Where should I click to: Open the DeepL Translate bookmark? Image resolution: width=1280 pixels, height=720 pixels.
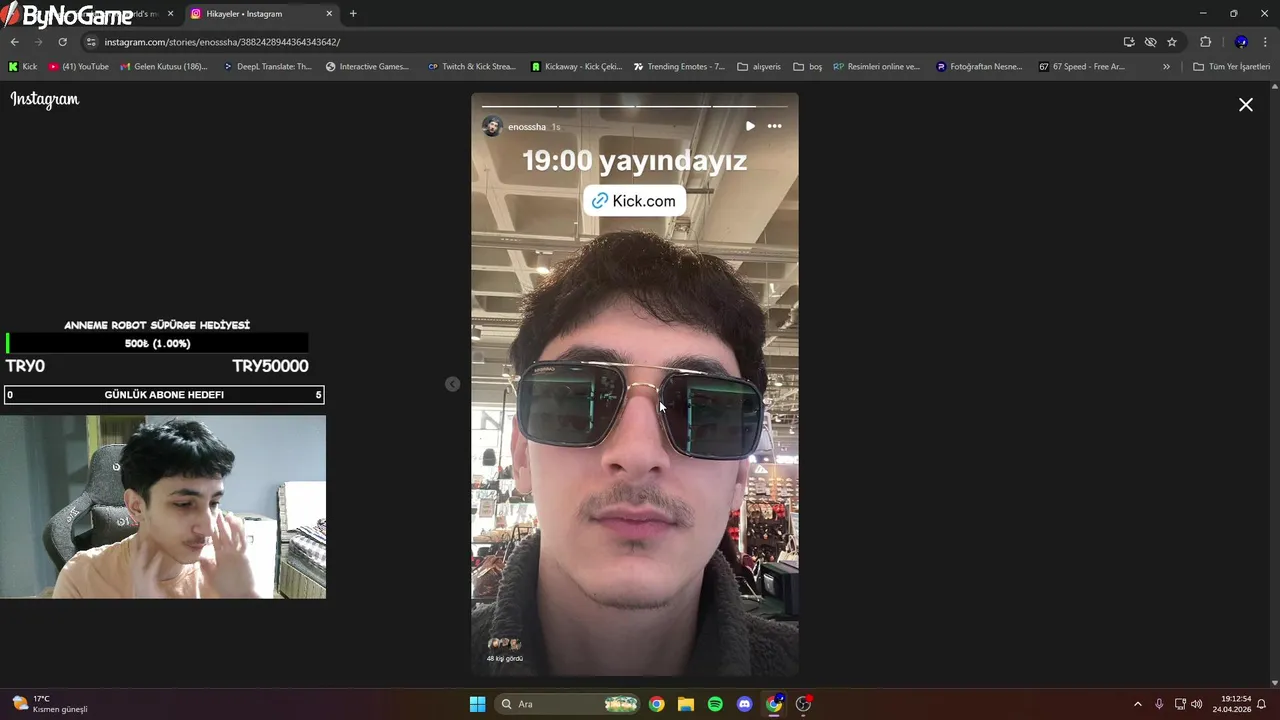coord(267,67)
